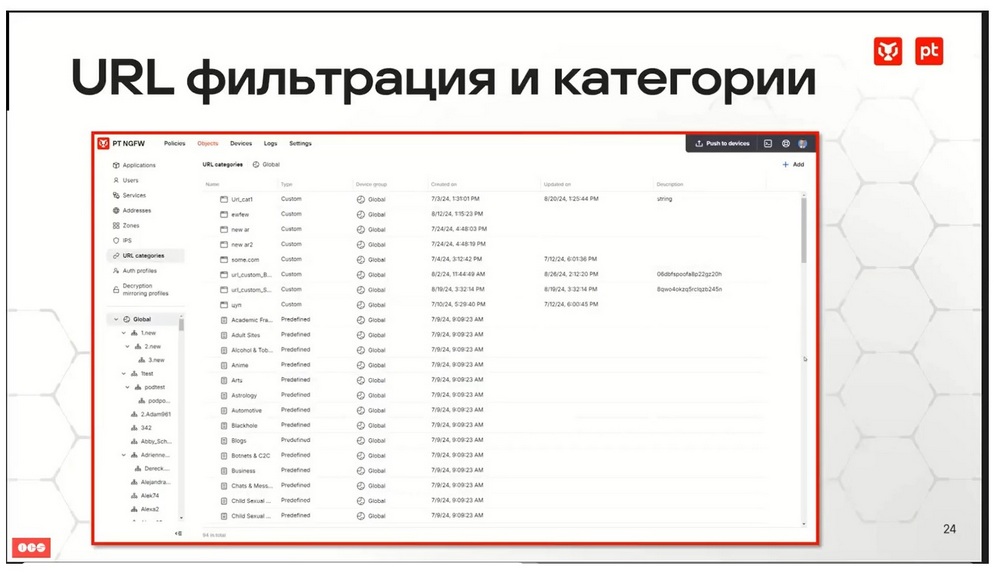The width and height of the screenshot is (1000, 578).
Task: Click the list icon beside Anime
Action: [224, 366]
